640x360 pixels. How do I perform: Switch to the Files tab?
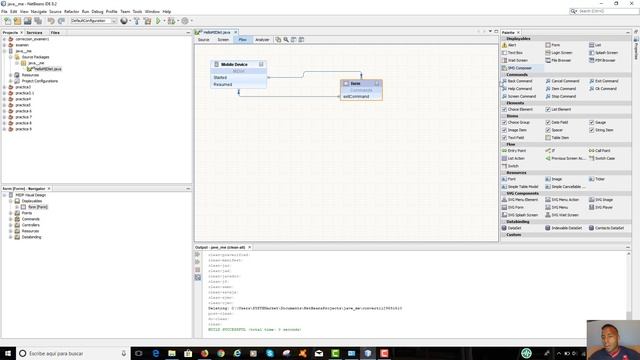click(55, 33)
